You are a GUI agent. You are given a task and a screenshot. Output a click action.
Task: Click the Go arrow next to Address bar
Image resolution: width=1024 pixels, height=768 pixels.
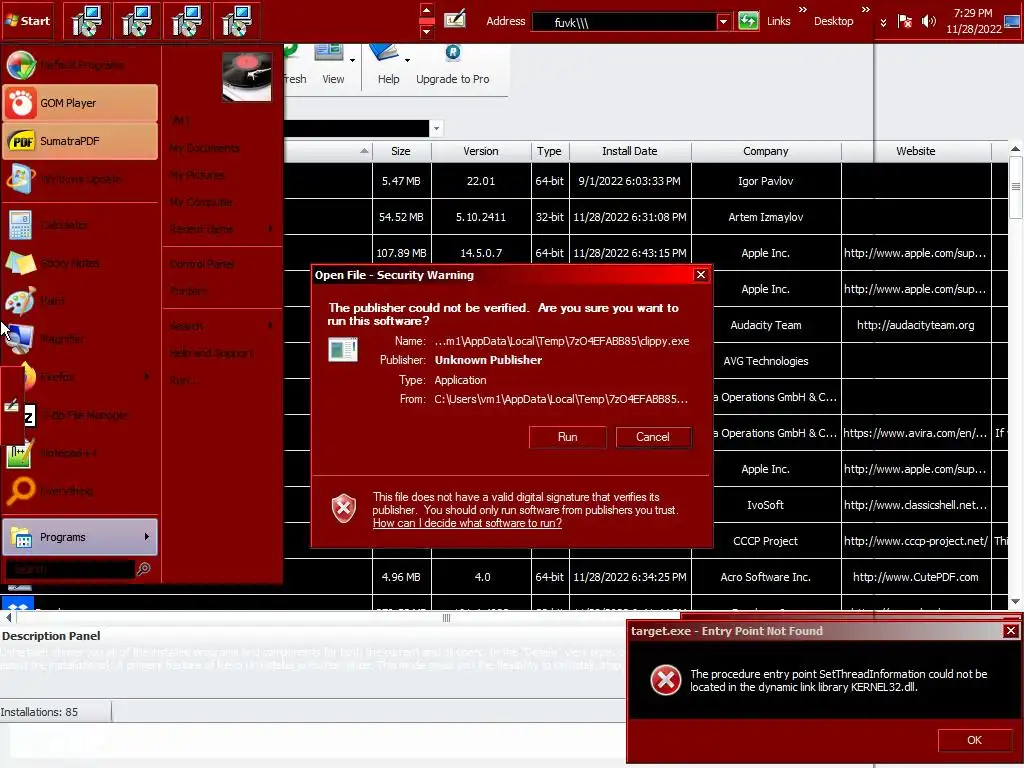[748, 21]
